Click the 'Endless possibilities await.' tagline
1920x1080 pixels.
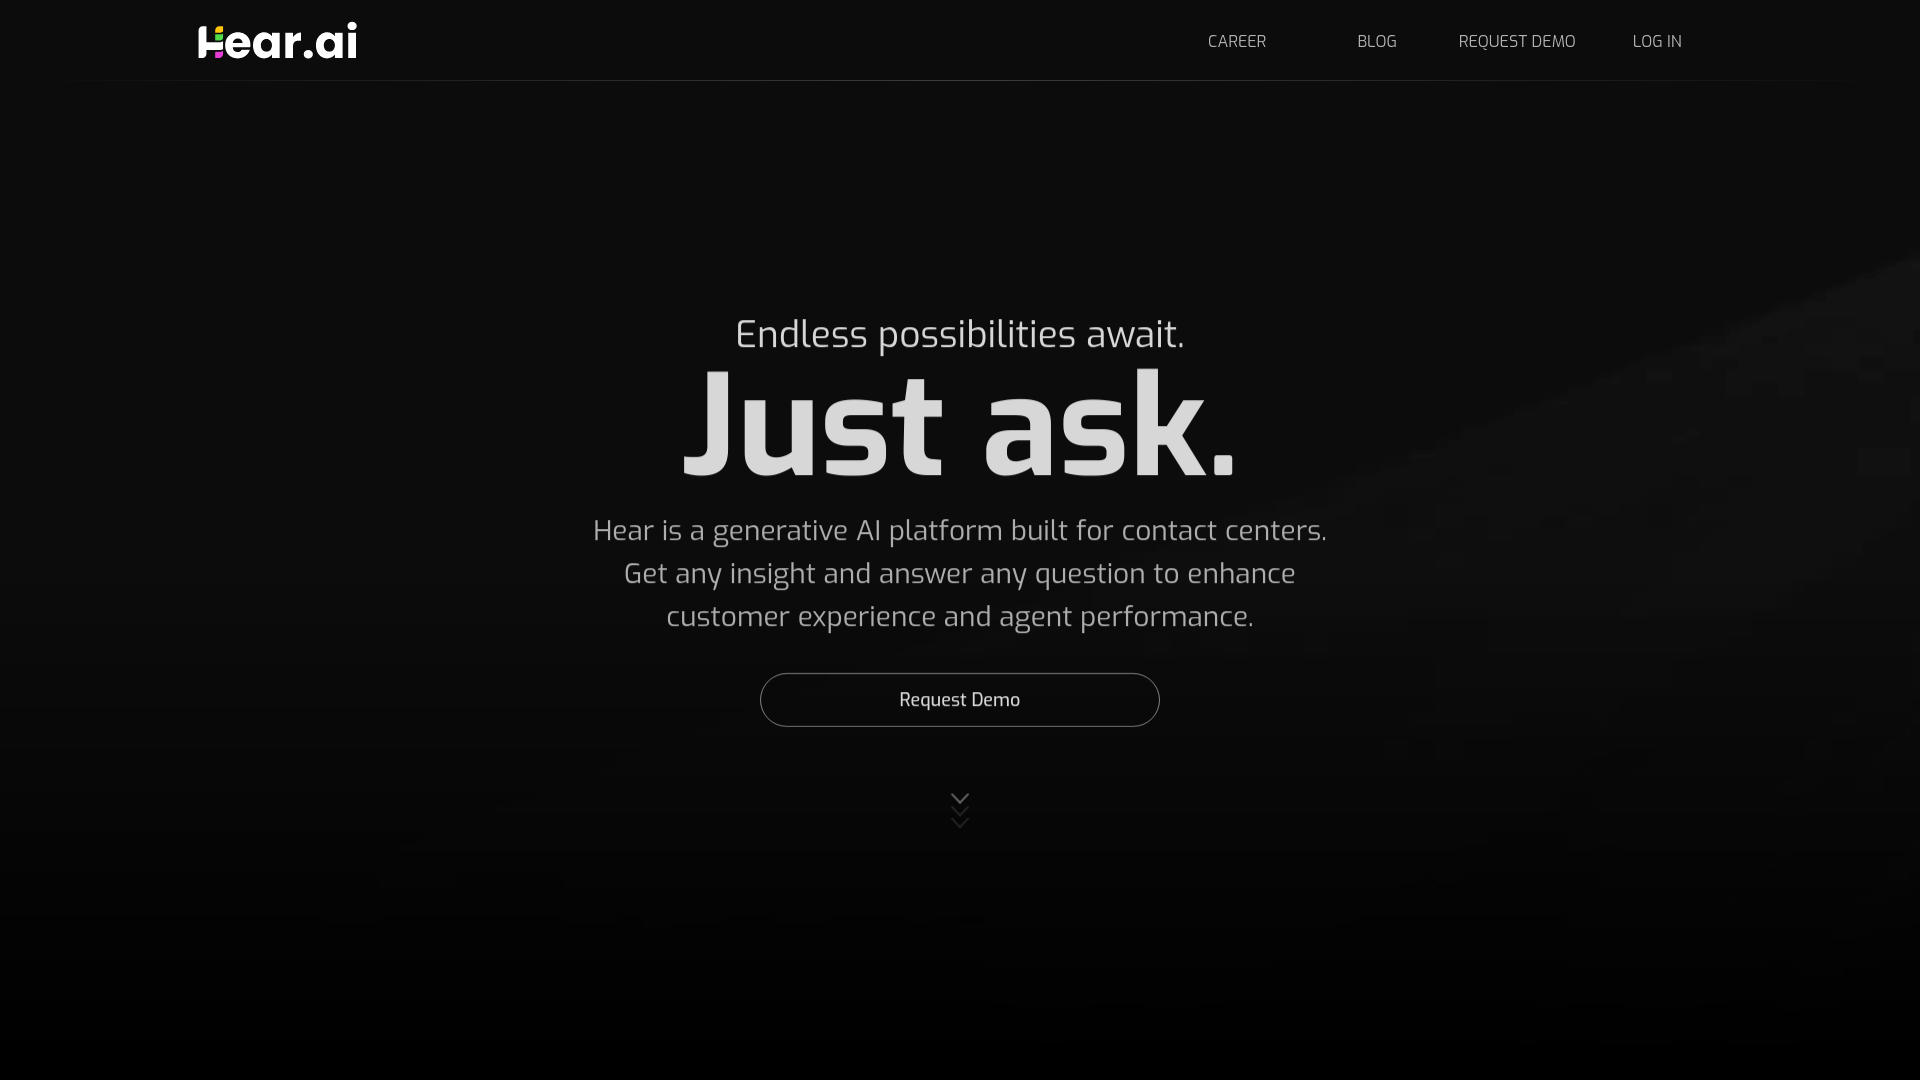[959, 334]
